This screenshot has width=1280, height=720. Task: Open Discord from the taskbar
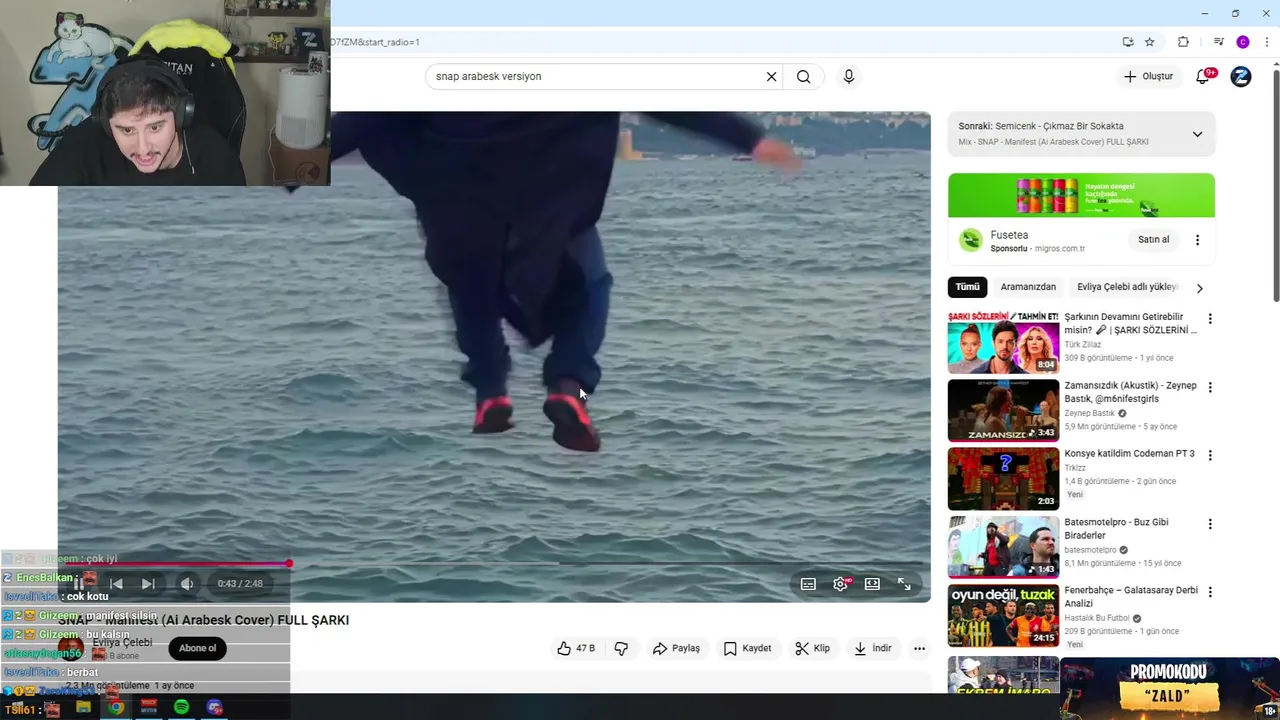point(214,707)
